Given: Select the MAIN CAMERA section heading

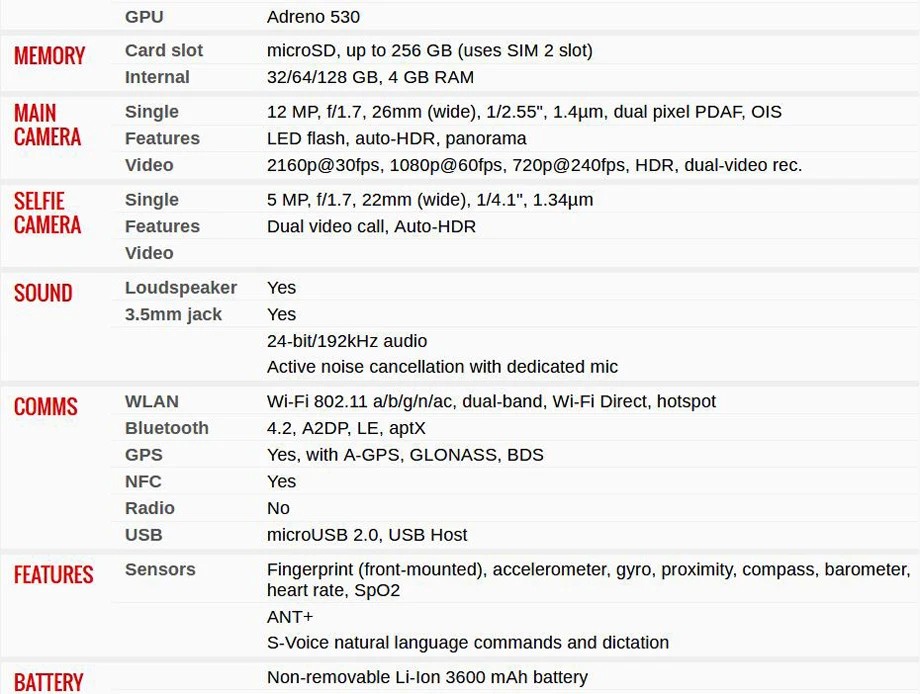Looking at the screenshot, I should point(48,125).
